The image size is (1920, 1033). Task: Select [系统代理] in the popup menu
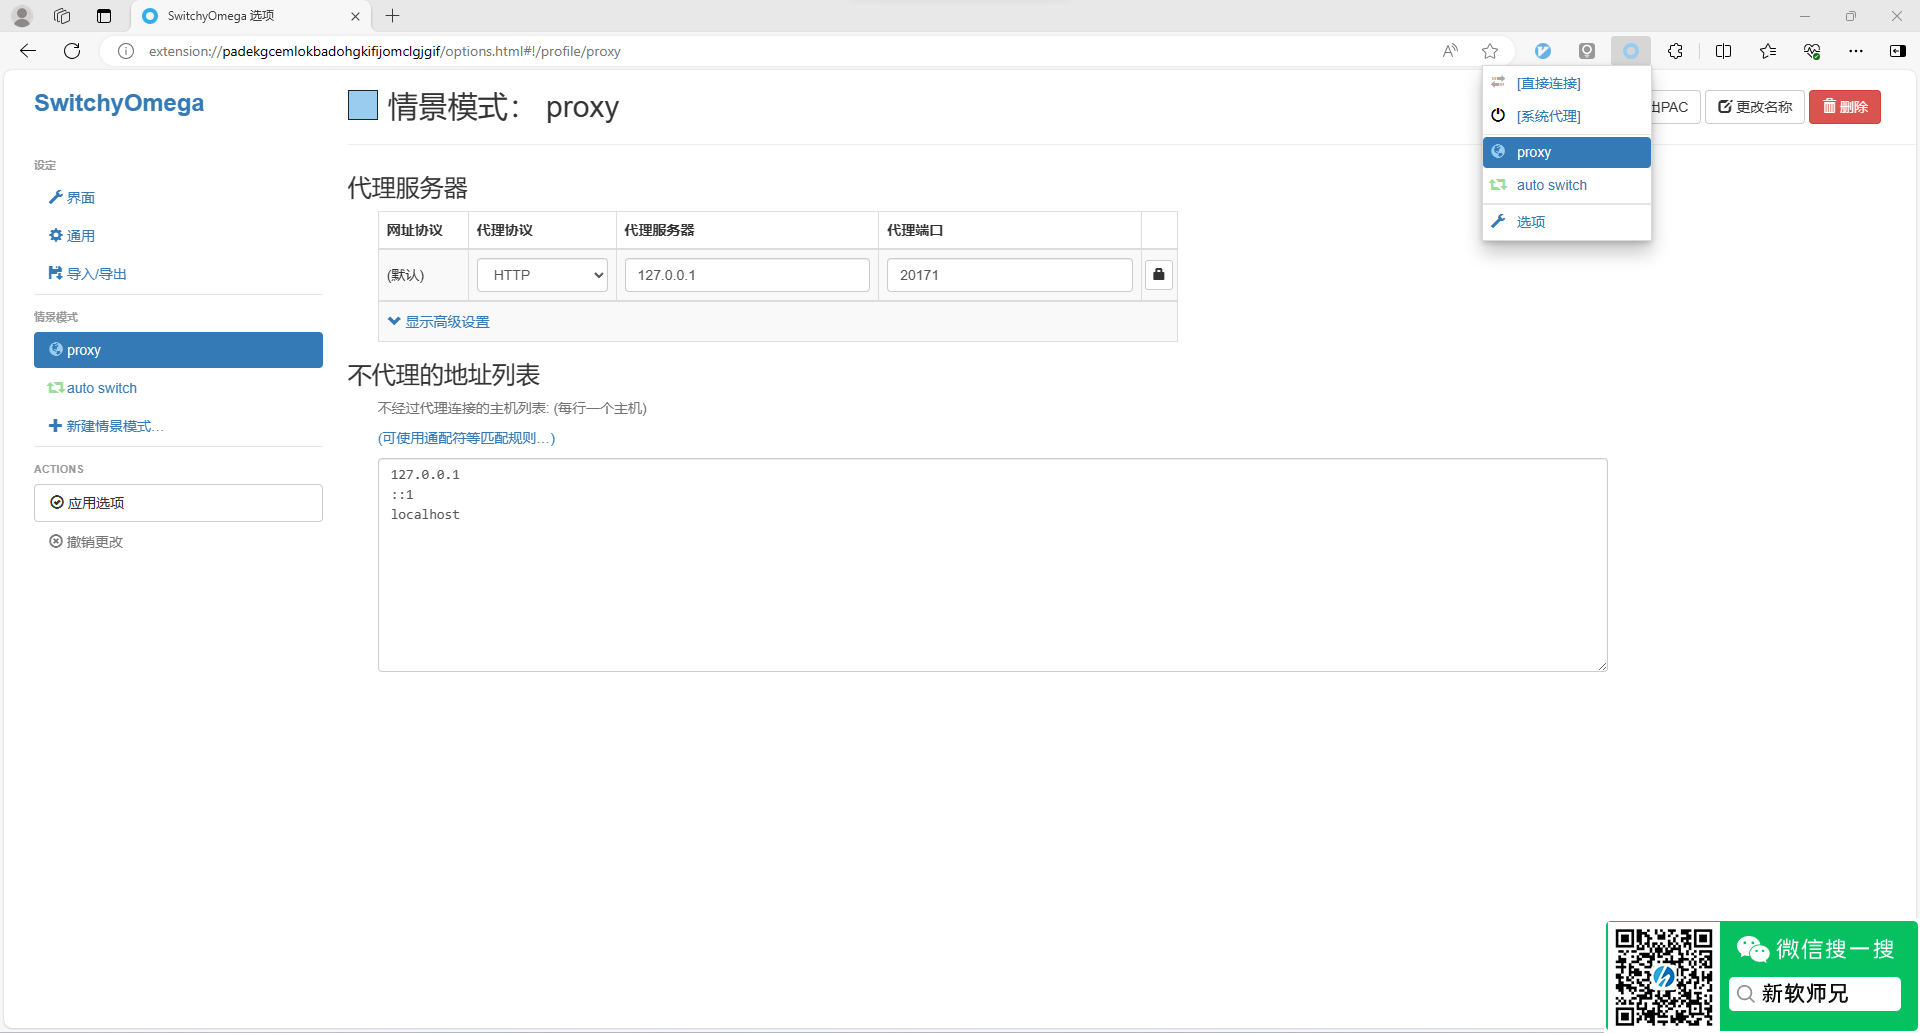point(1548,116)
